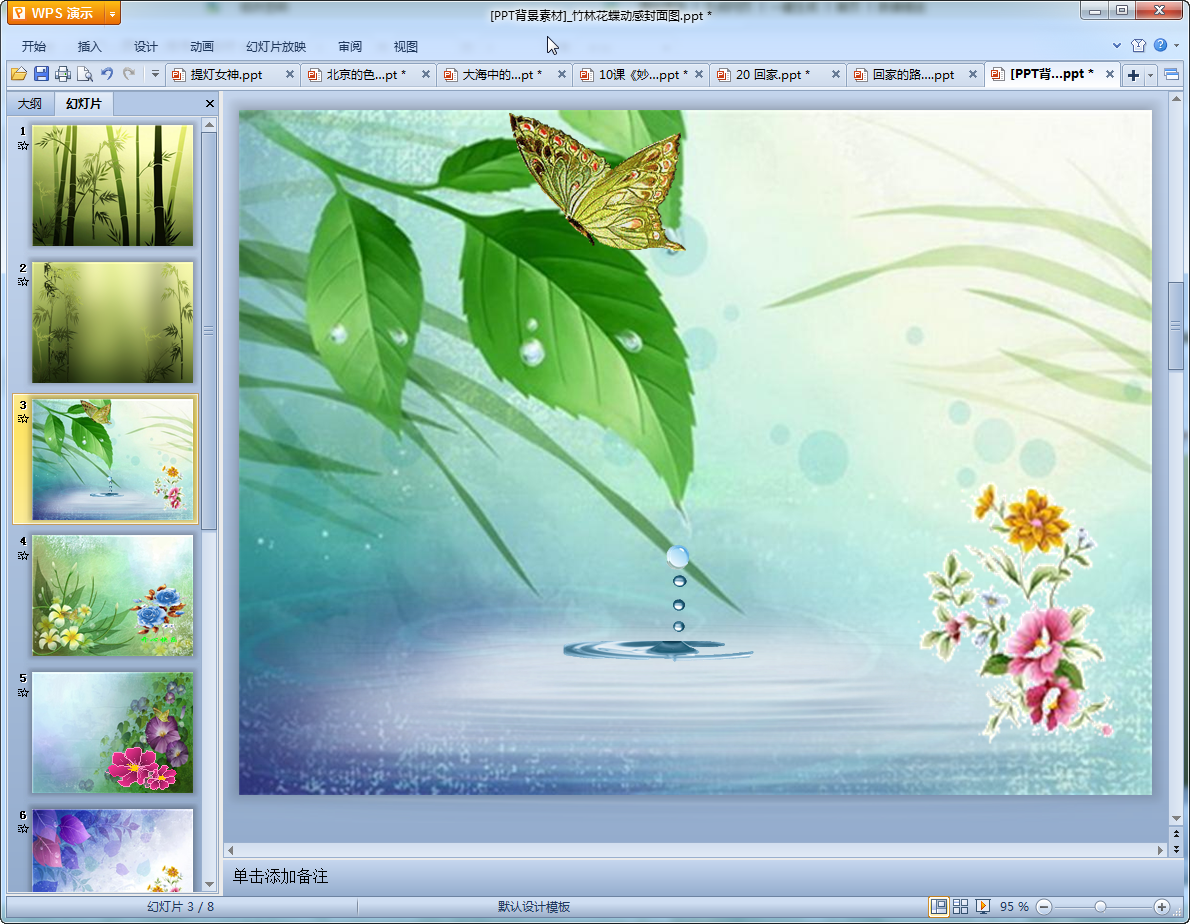Click the 95 % zoom level
The width and height of the screenshot is (1190, 924).
1014,907
